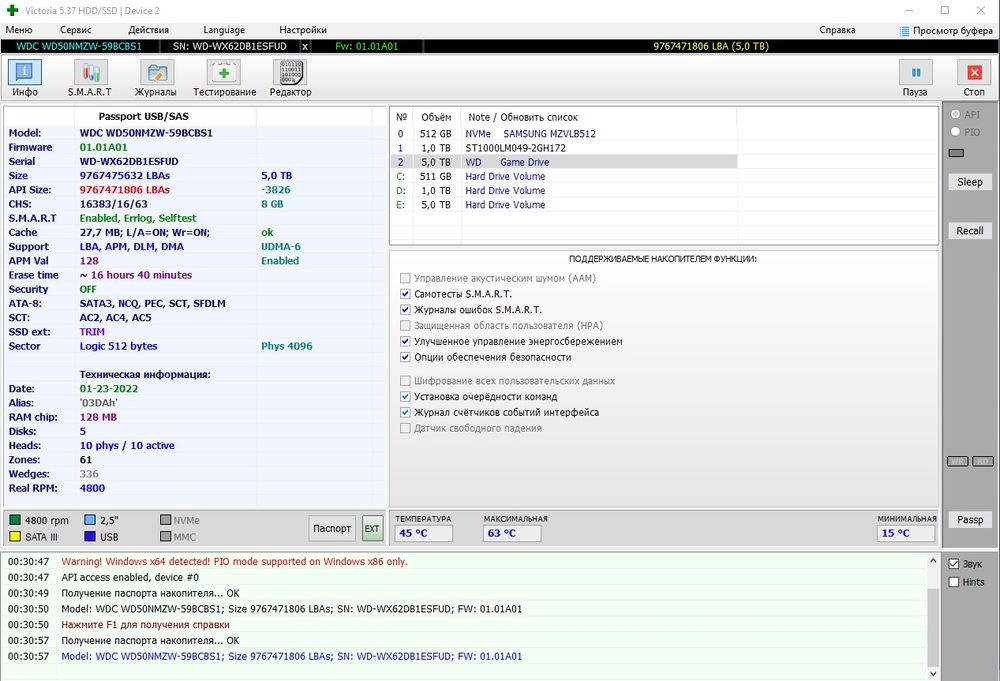This screenshot has height=681, width=1000.
Task: Click the blue USB indicator
Action: [x=90, y=537]
